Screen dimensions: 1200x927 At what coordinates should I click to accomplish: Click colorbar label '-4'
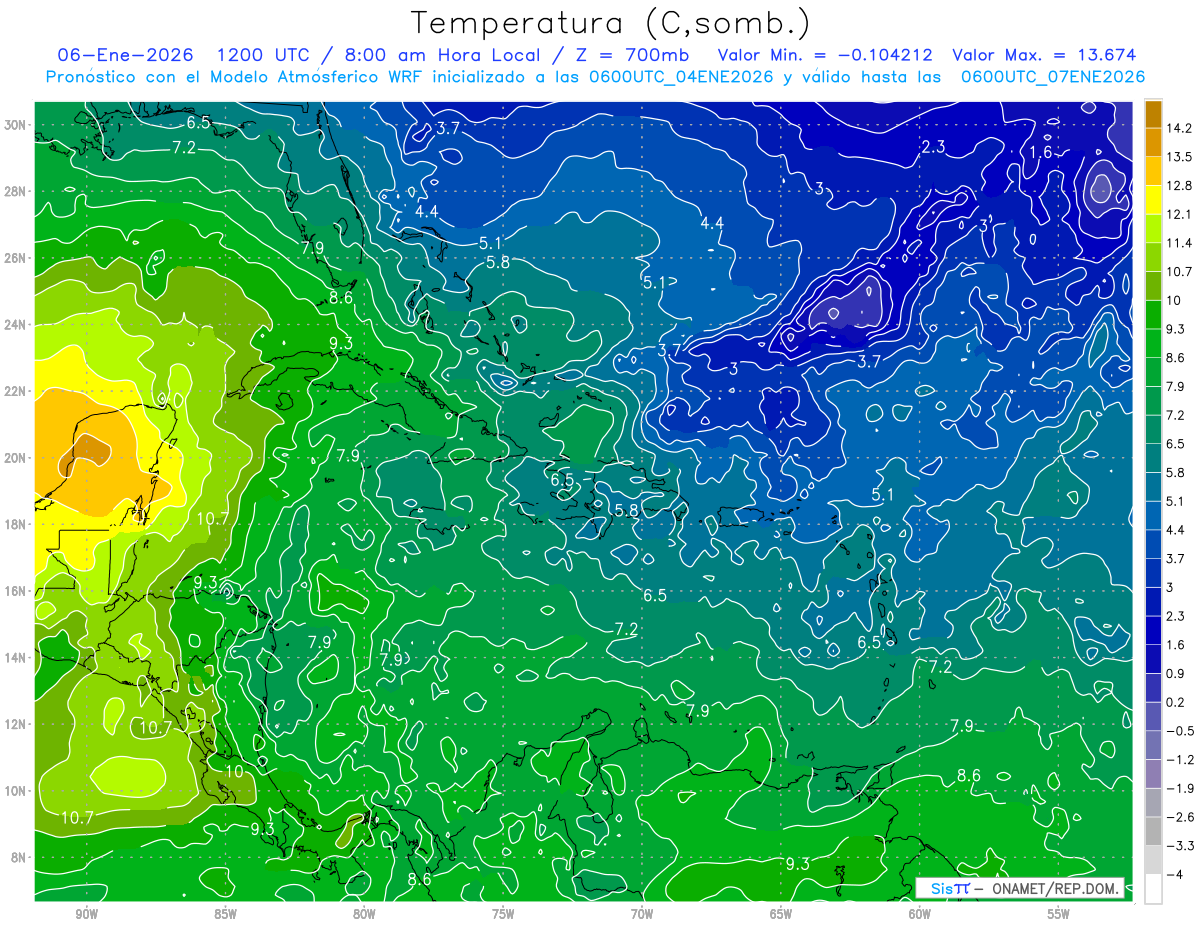[1174, 874]
